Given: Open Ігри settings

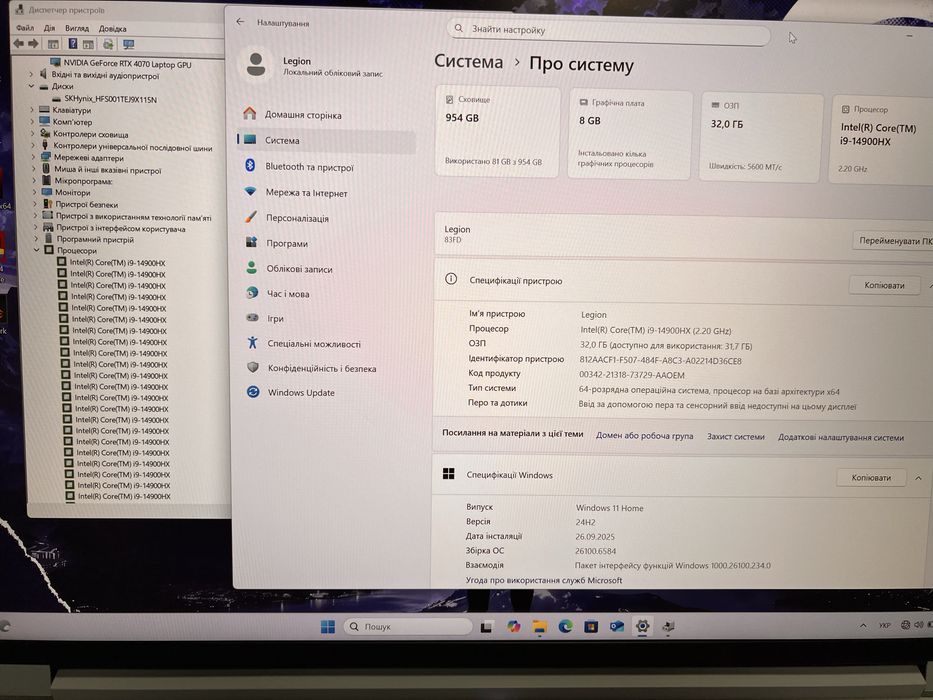Looking at the screenshot, I should [x=275, y=319].
